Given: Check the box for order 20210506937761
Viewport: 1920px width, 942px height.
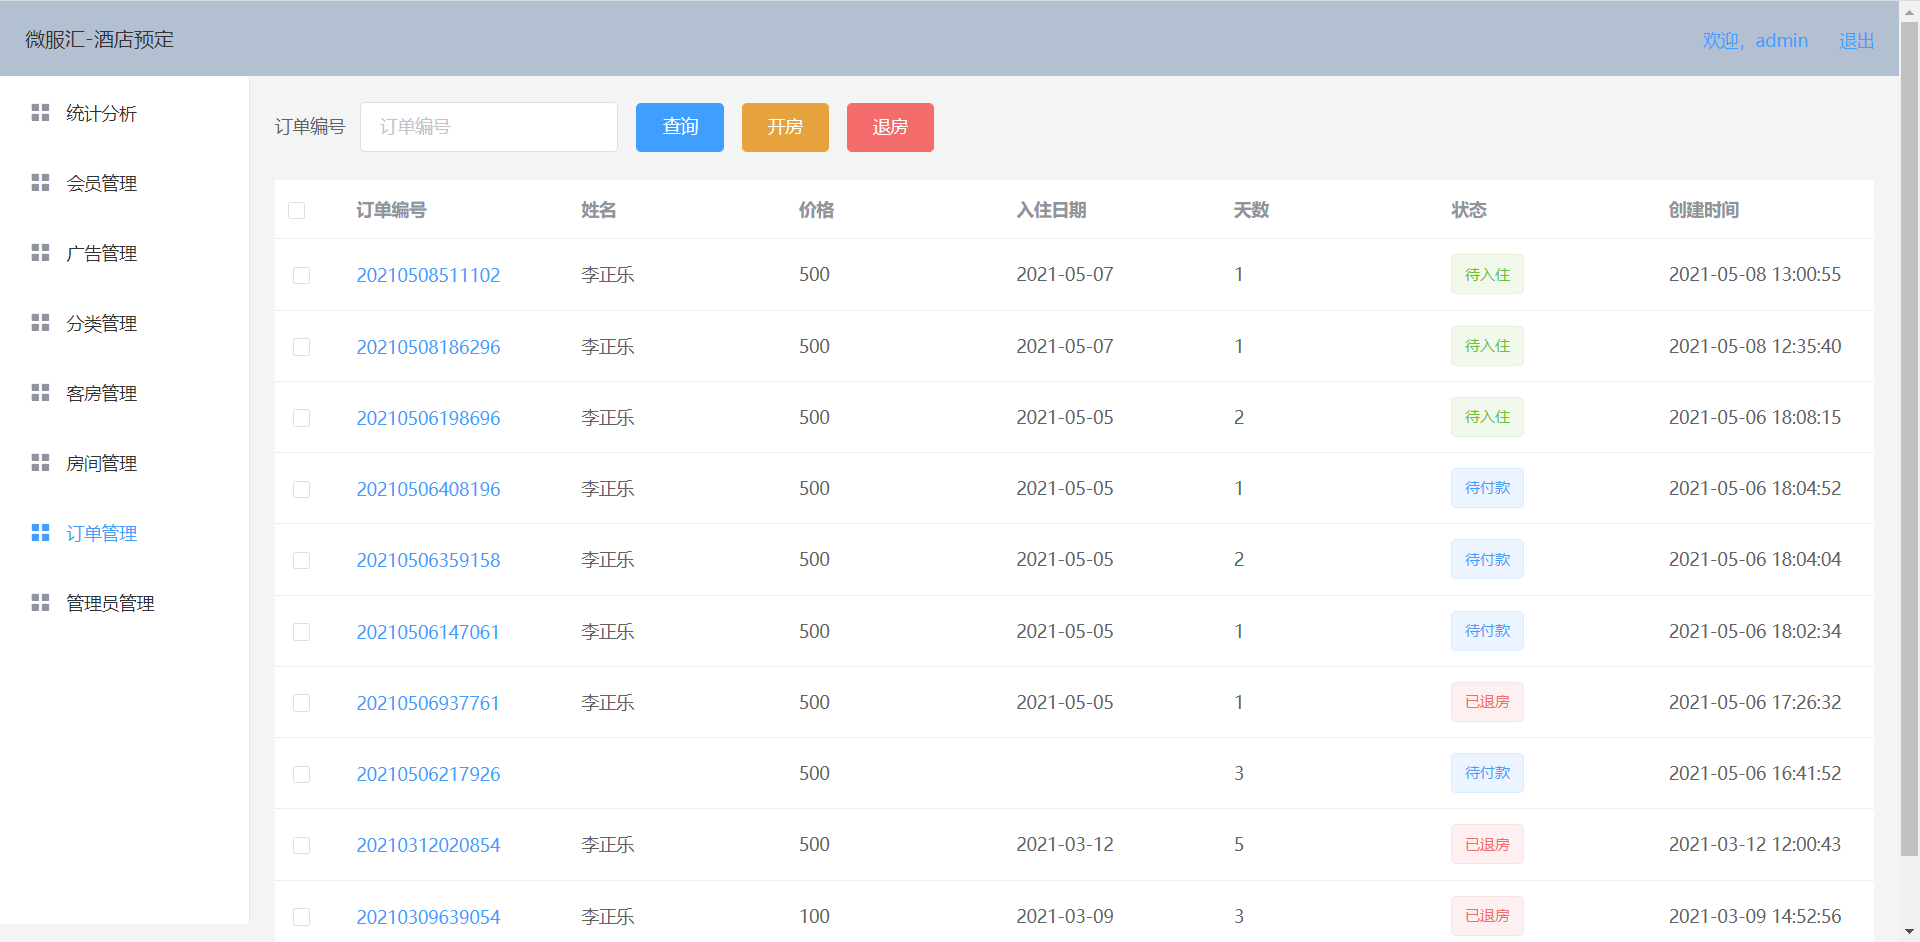Looking at the screenshot, I should 301,703.
